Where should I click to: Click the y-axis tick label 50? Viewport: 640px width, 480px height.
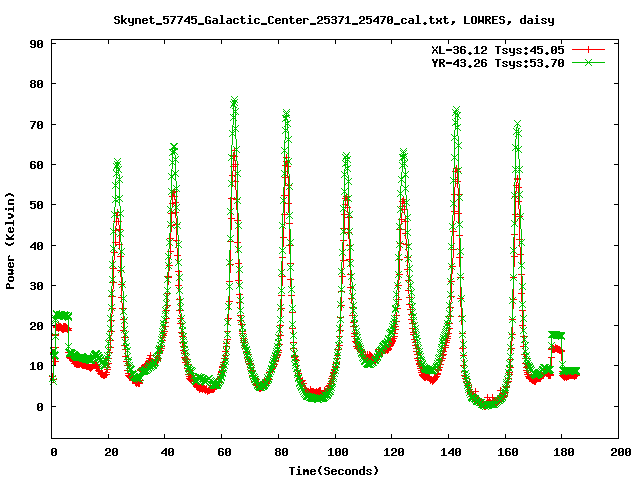(35, 205)
